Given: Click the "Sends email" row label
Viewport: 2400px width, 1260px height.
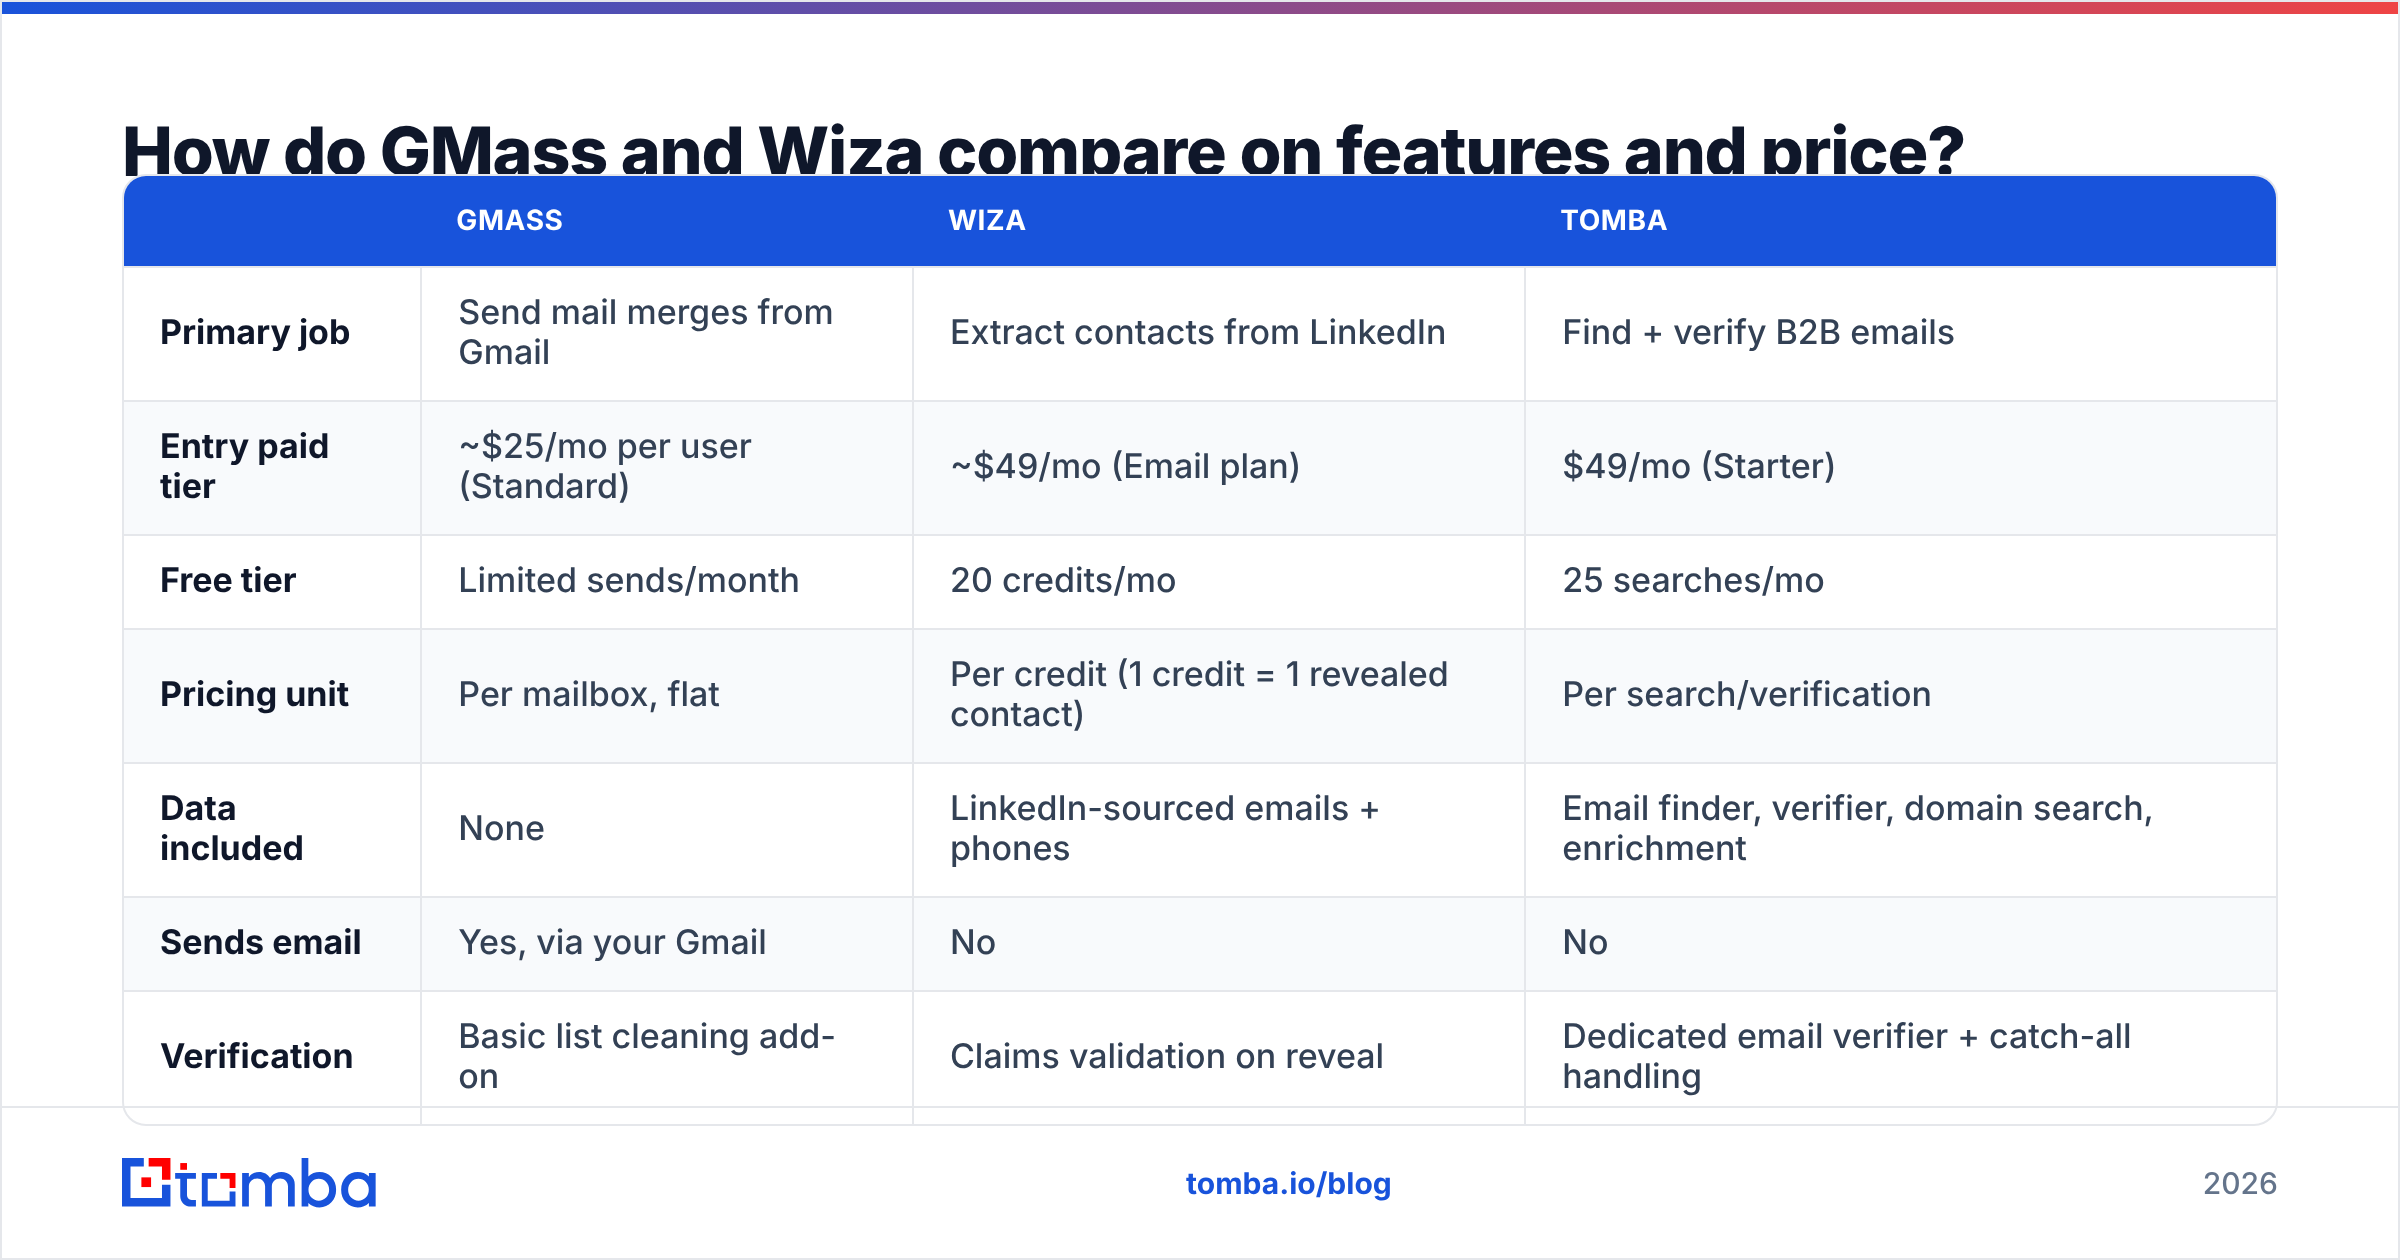Looking at the screenshot, I should 261,942.
